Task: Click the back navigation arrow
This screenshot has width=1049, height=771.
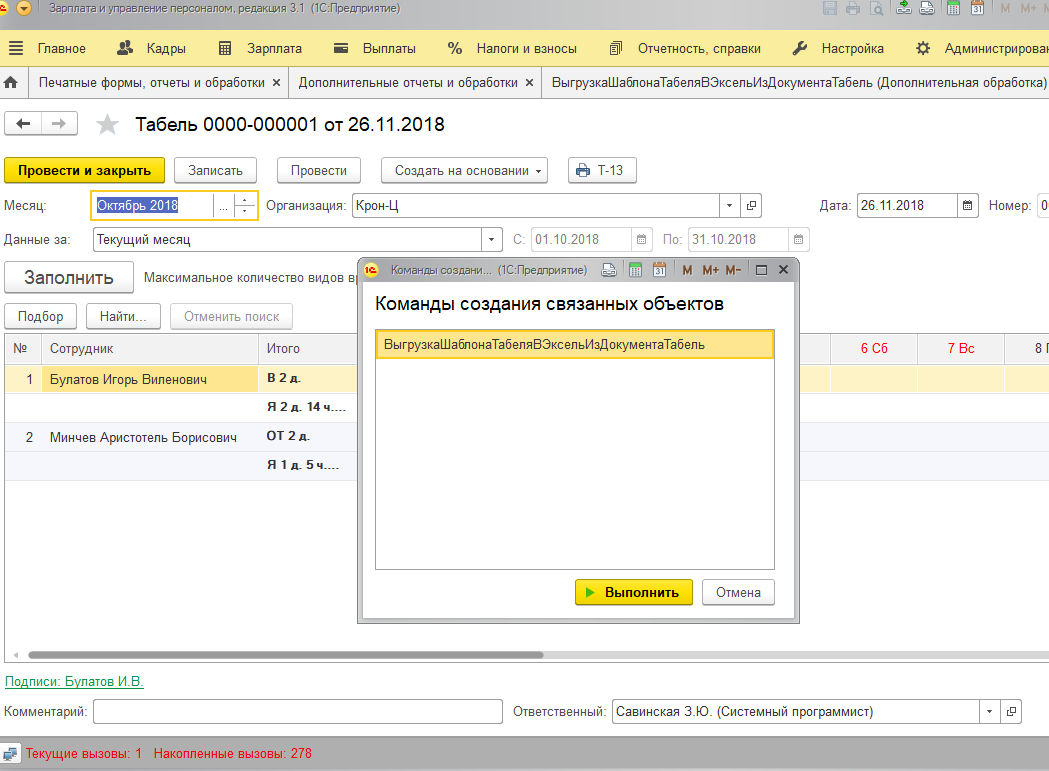Action: (x=23, y=124)
